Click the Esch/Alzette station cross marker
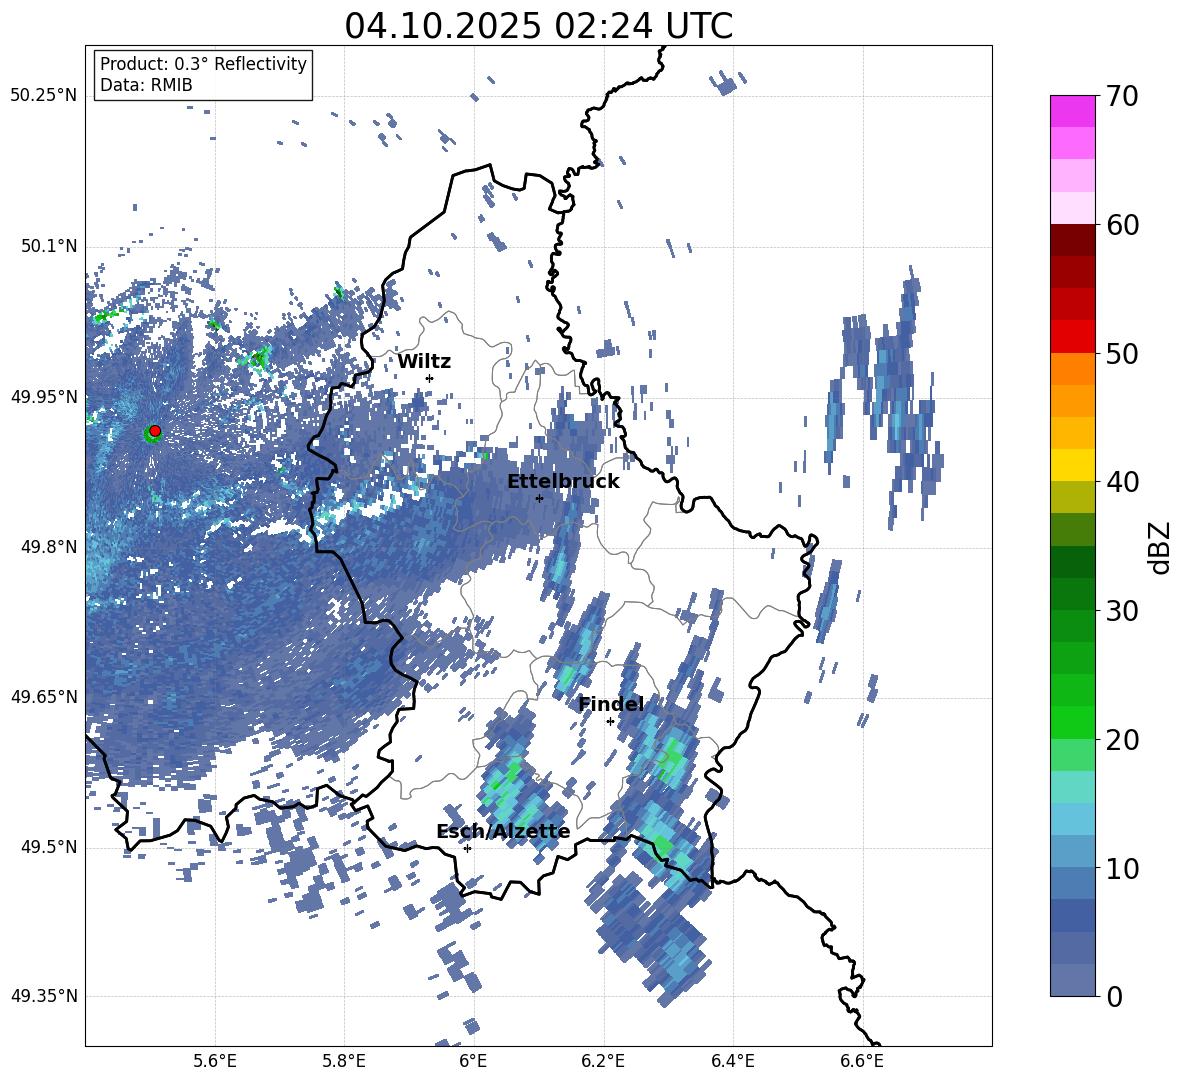1184x1081 pixels. (x=467, y=848)
